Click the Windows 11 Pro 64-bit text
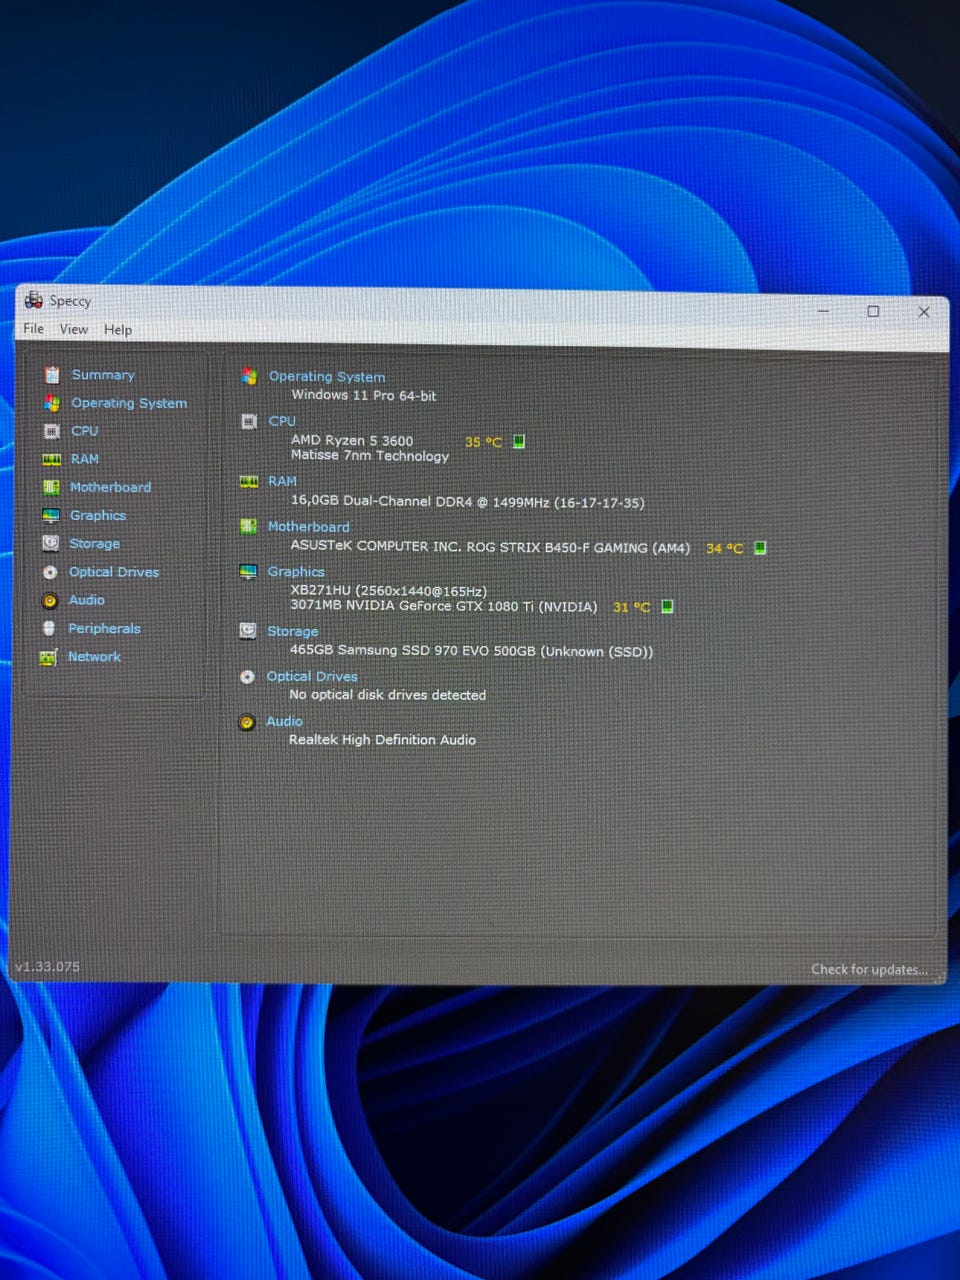This screenshot has width=960, height=1280. [x=364, y=395]
